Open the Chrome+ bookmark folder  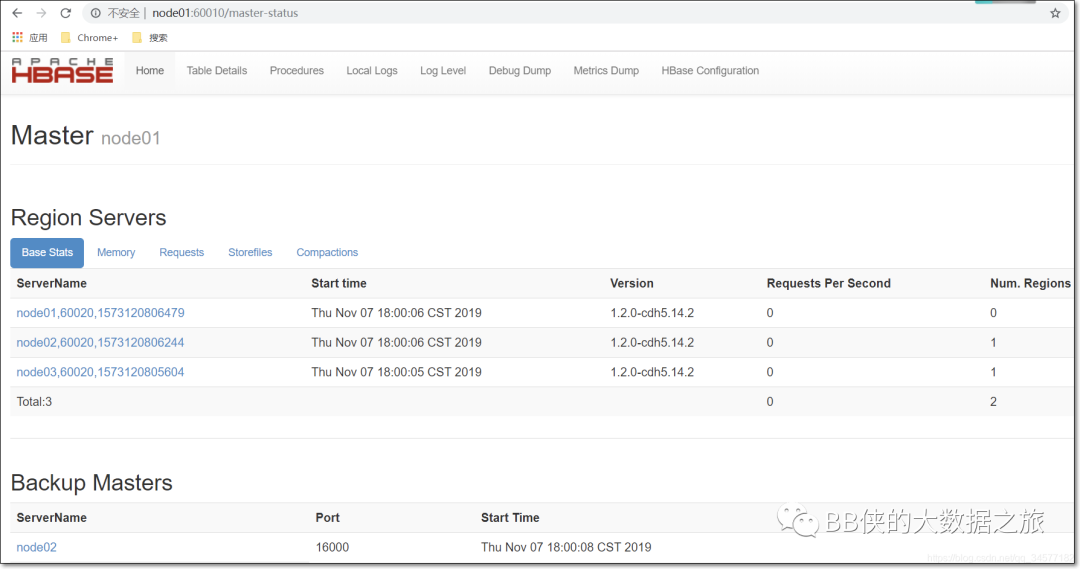coord(90,38)
